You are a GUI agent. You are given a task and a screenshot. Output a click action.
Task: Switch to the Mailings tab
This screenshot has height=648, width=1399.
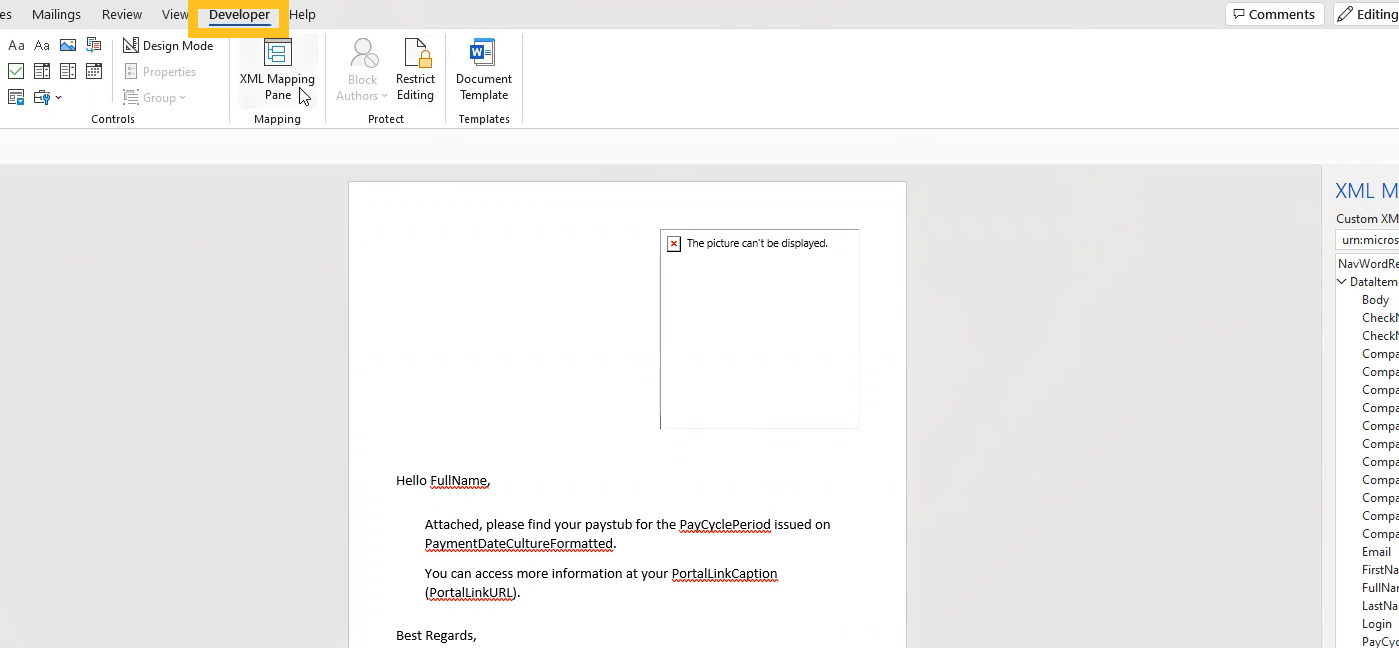pos(56,15)
